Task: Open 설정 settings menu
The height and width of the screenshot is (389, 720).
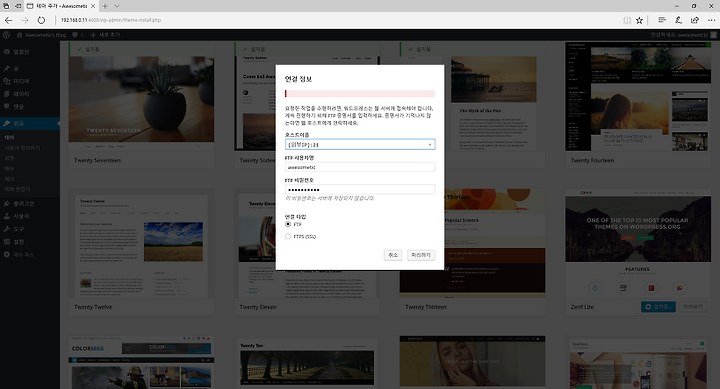Action: (30, 242)
